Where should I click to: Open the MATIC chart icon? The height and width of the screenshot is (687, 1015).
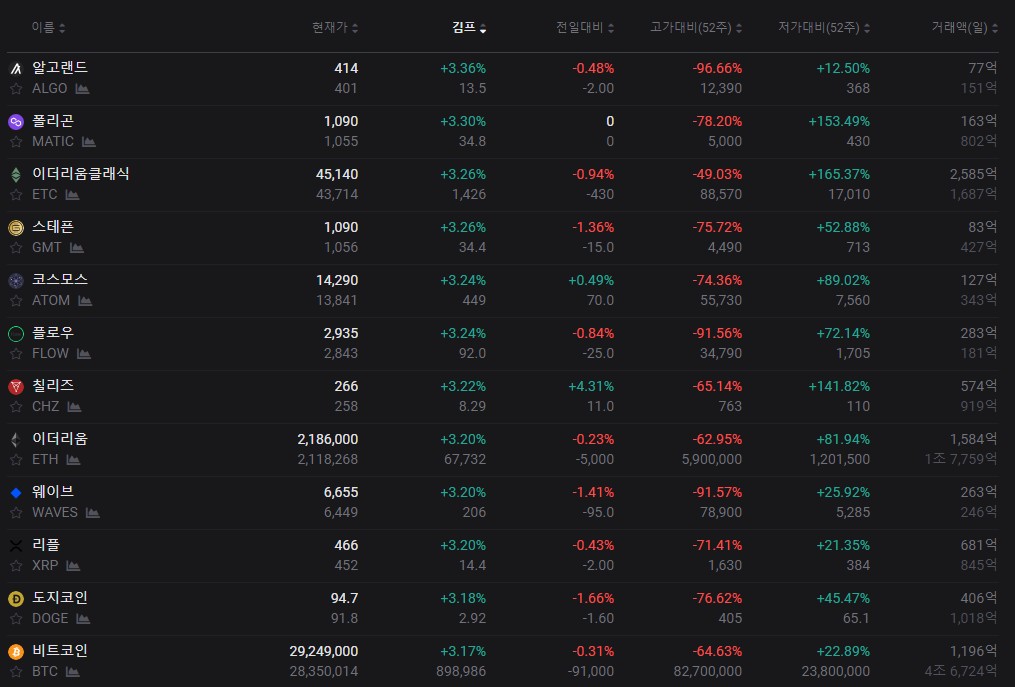(x=89, y=142)
